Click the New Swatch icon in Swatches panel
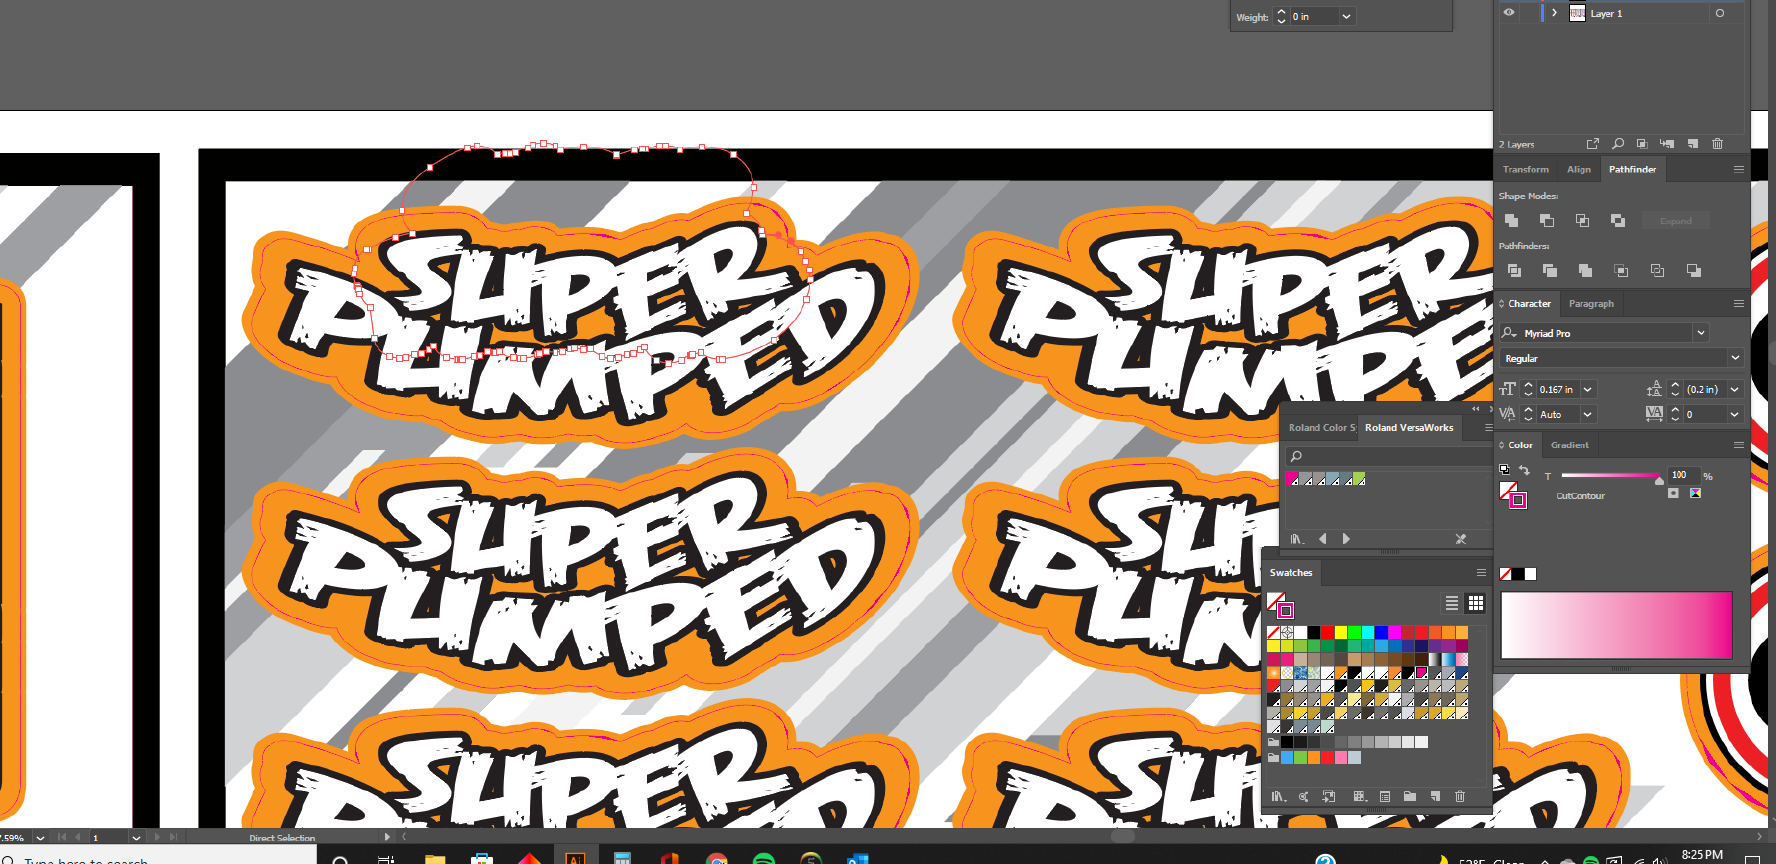The width and height of the screenshot is (1776, 864). (x=1435, y=797)
